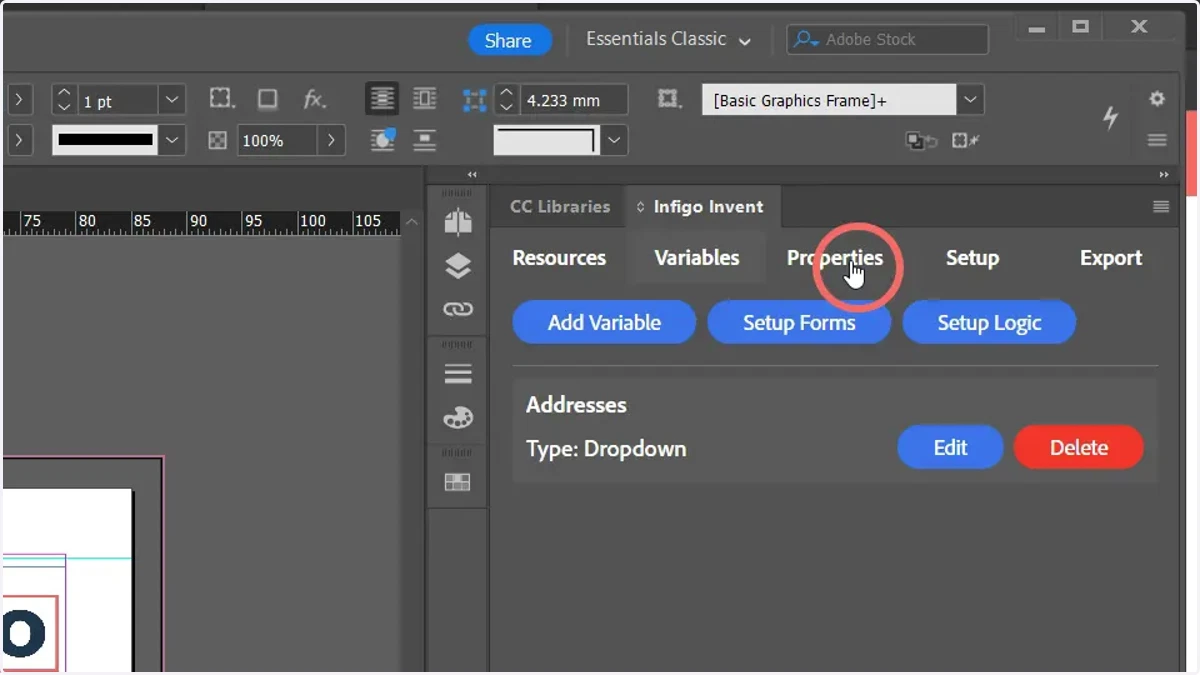
Task: Click the Basic Graphics Frame style field
Action: (829, 100)
